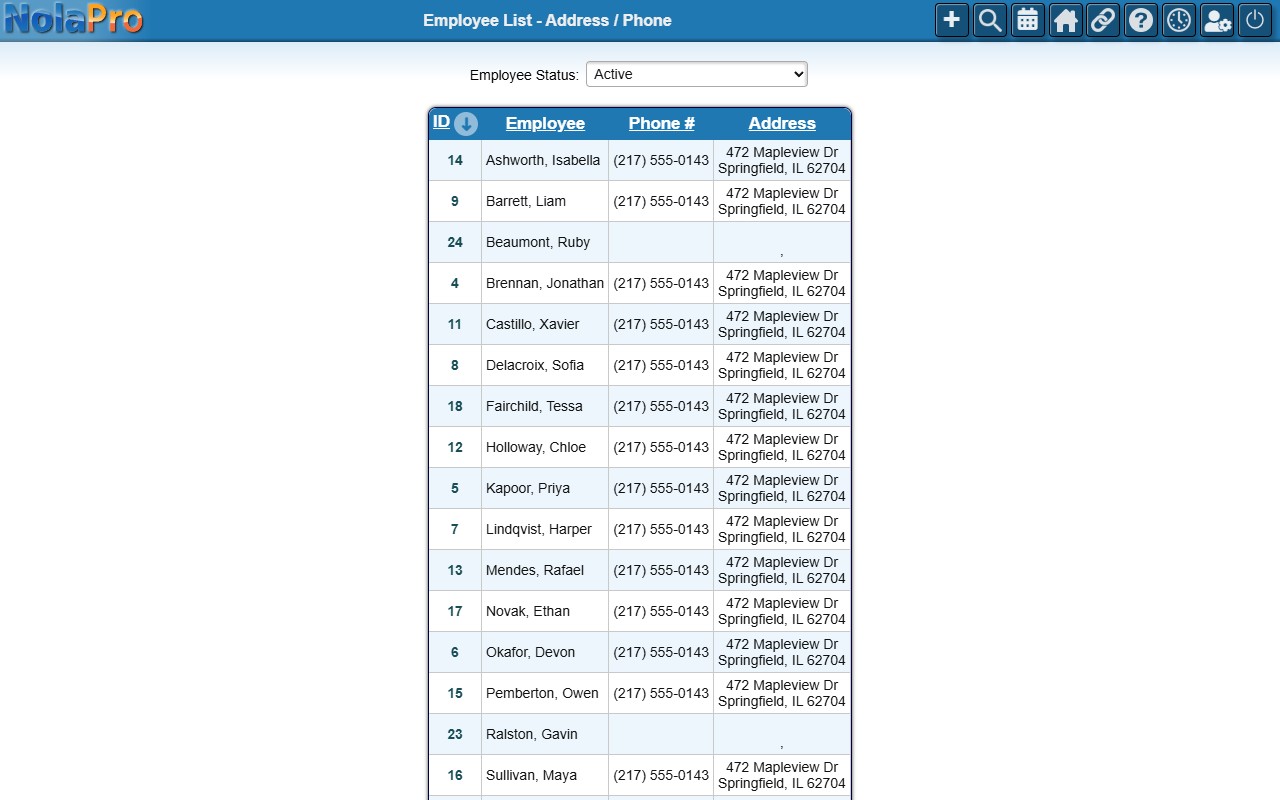The image size is (1280, 800).
Task: Select ID 15 cell
Action: [x=455, y=693]
